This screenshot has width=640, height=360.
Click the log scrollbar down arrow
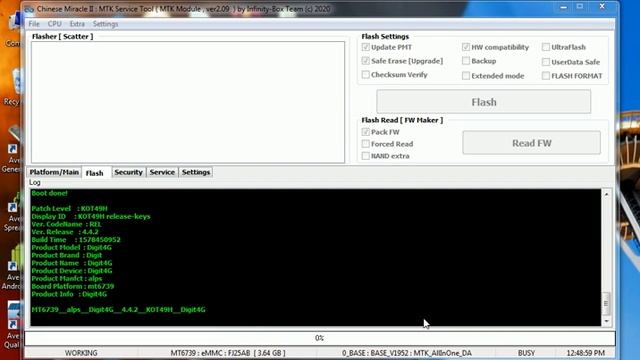607,321
